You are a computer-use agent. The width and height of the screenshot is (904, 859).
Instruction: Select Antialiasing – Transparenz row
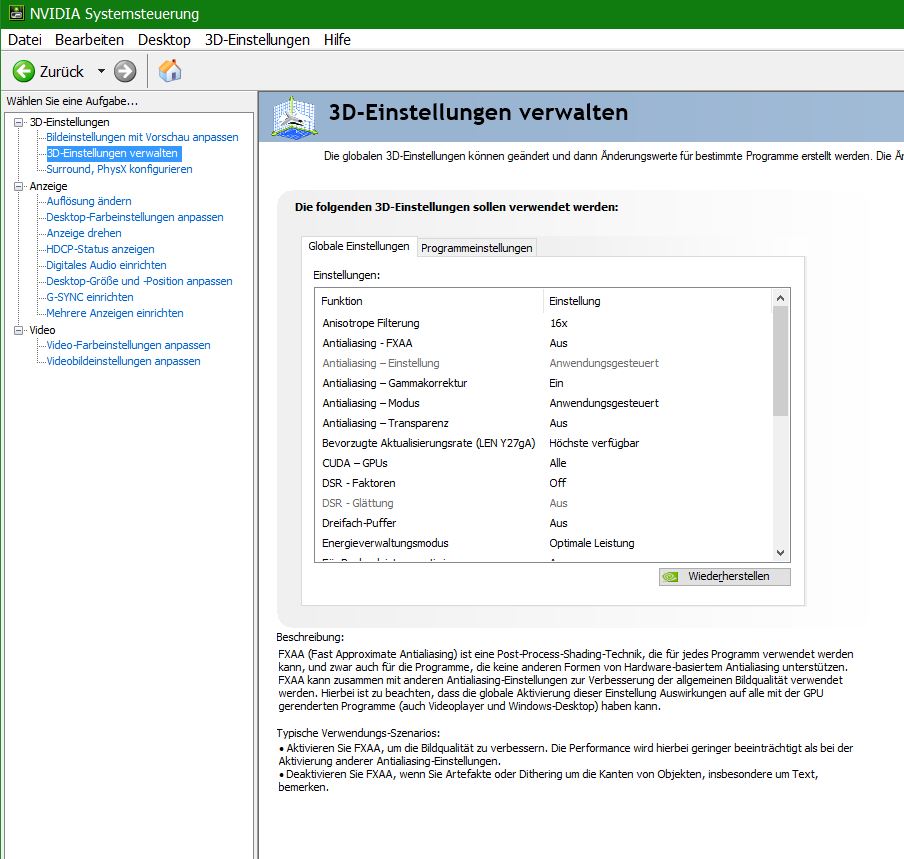tap(543, 423)
